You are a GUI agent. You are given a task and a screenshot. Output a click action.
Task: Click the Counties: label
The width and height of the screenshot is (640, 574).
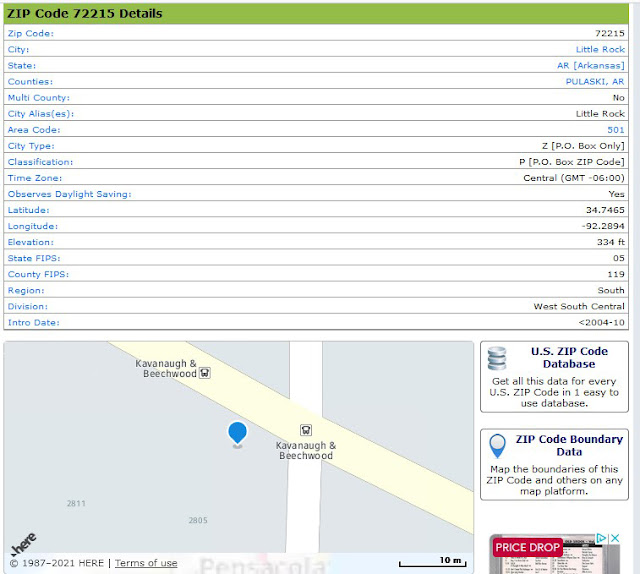click(30, 82)
